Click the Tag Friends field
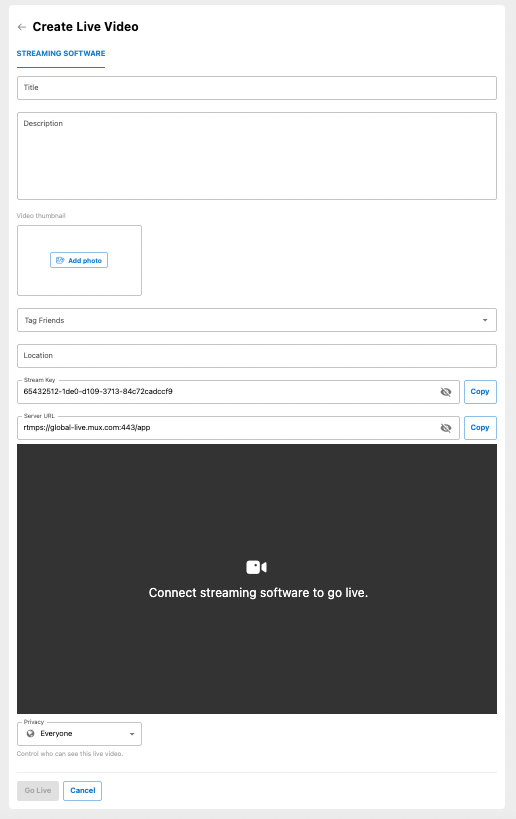This screenshot has width=516, height=819. click(256, 320)
